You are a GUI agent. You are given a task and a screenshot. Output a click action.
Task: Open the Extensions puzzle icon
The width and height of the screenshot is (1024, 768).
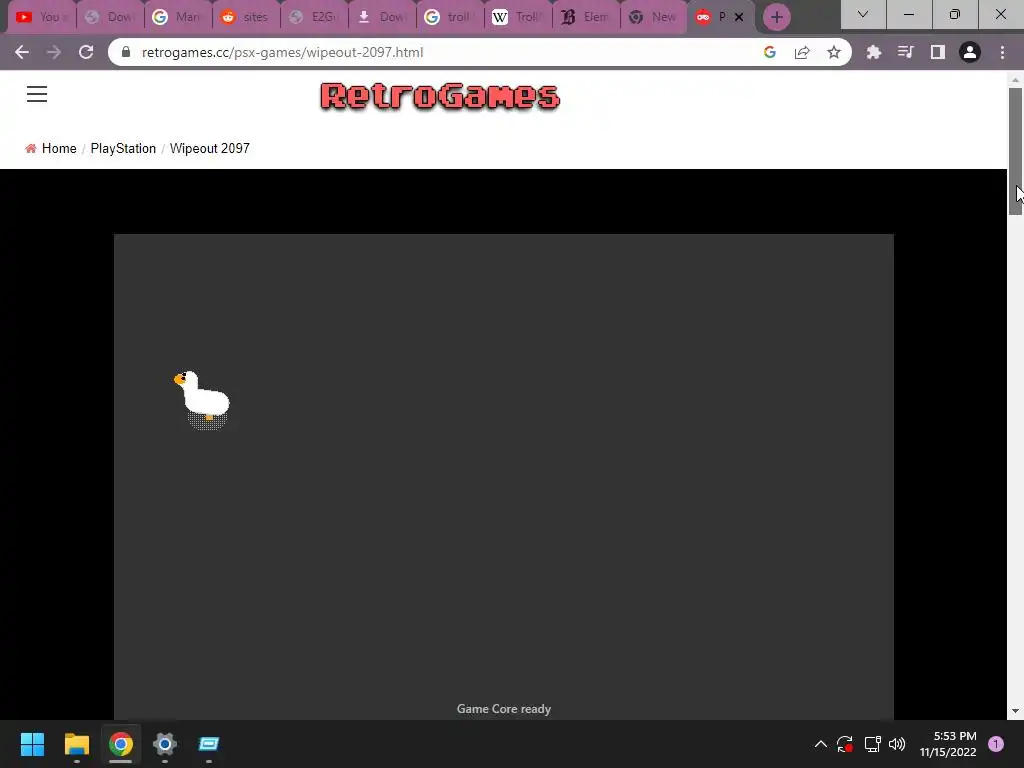pyautogui.click(x=874, y=52)
